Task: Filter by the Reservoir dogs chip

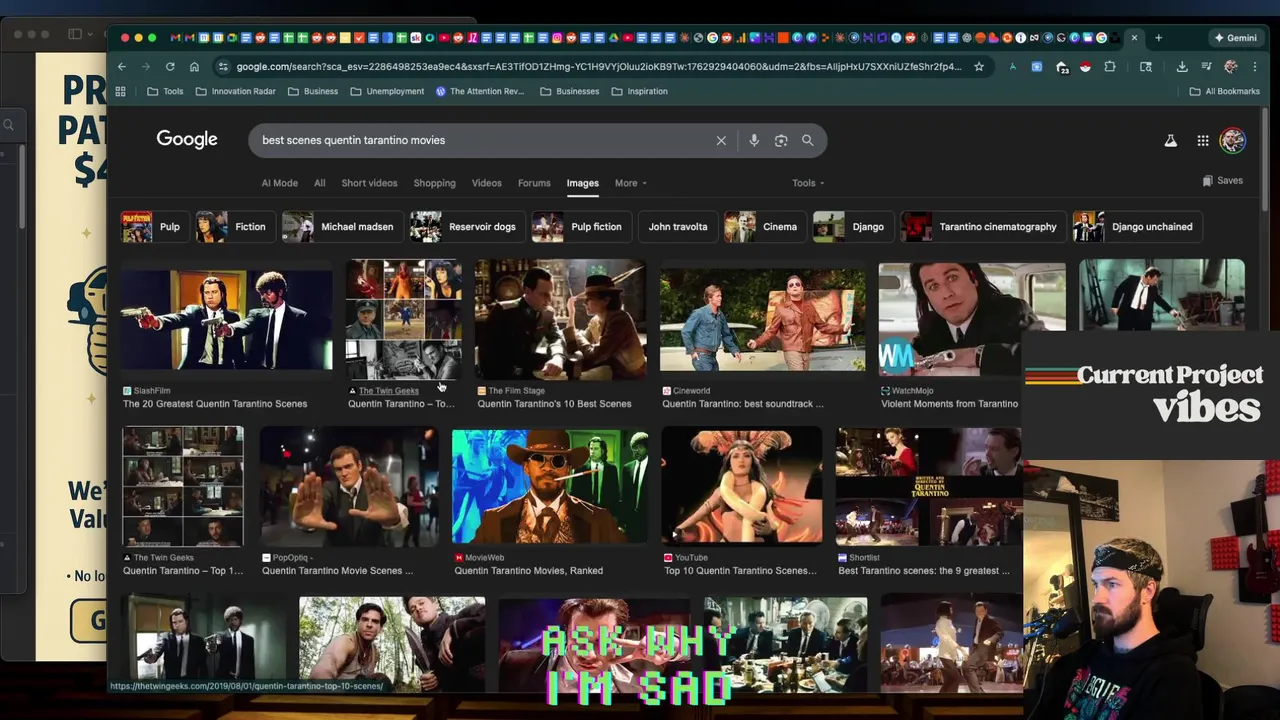Action: (466, 227)
